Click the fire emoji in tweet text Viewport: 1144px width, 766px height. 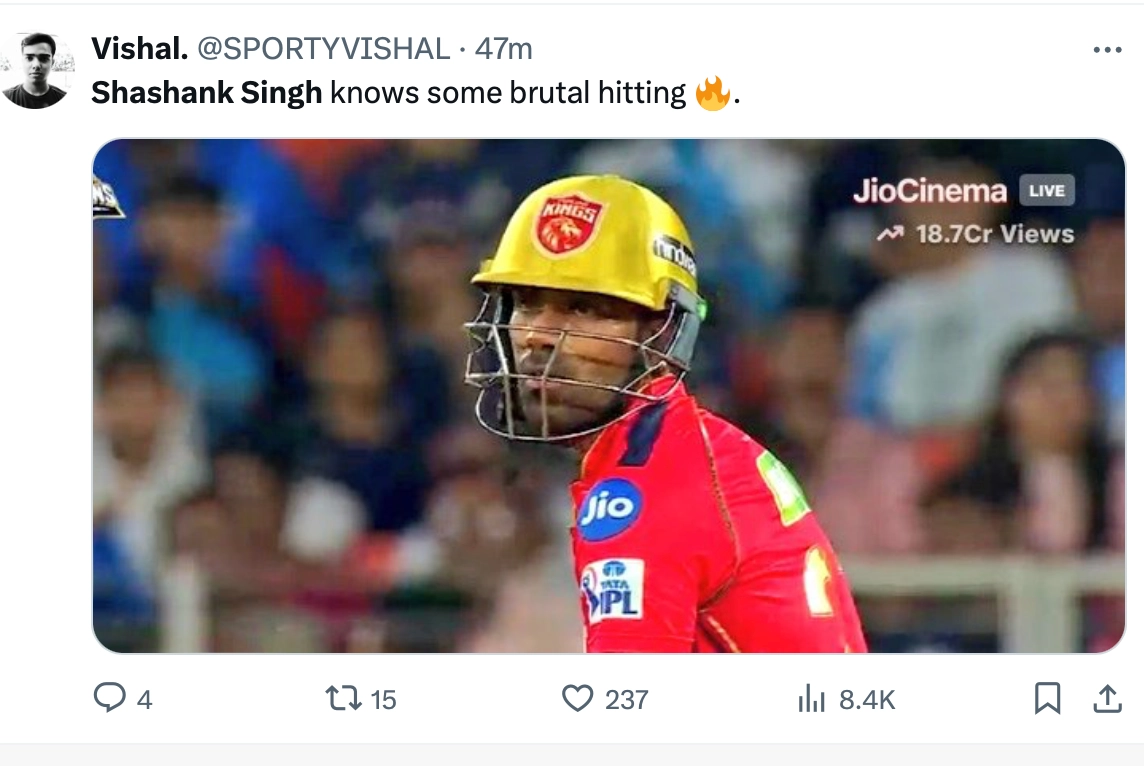[x=712, y=94]
